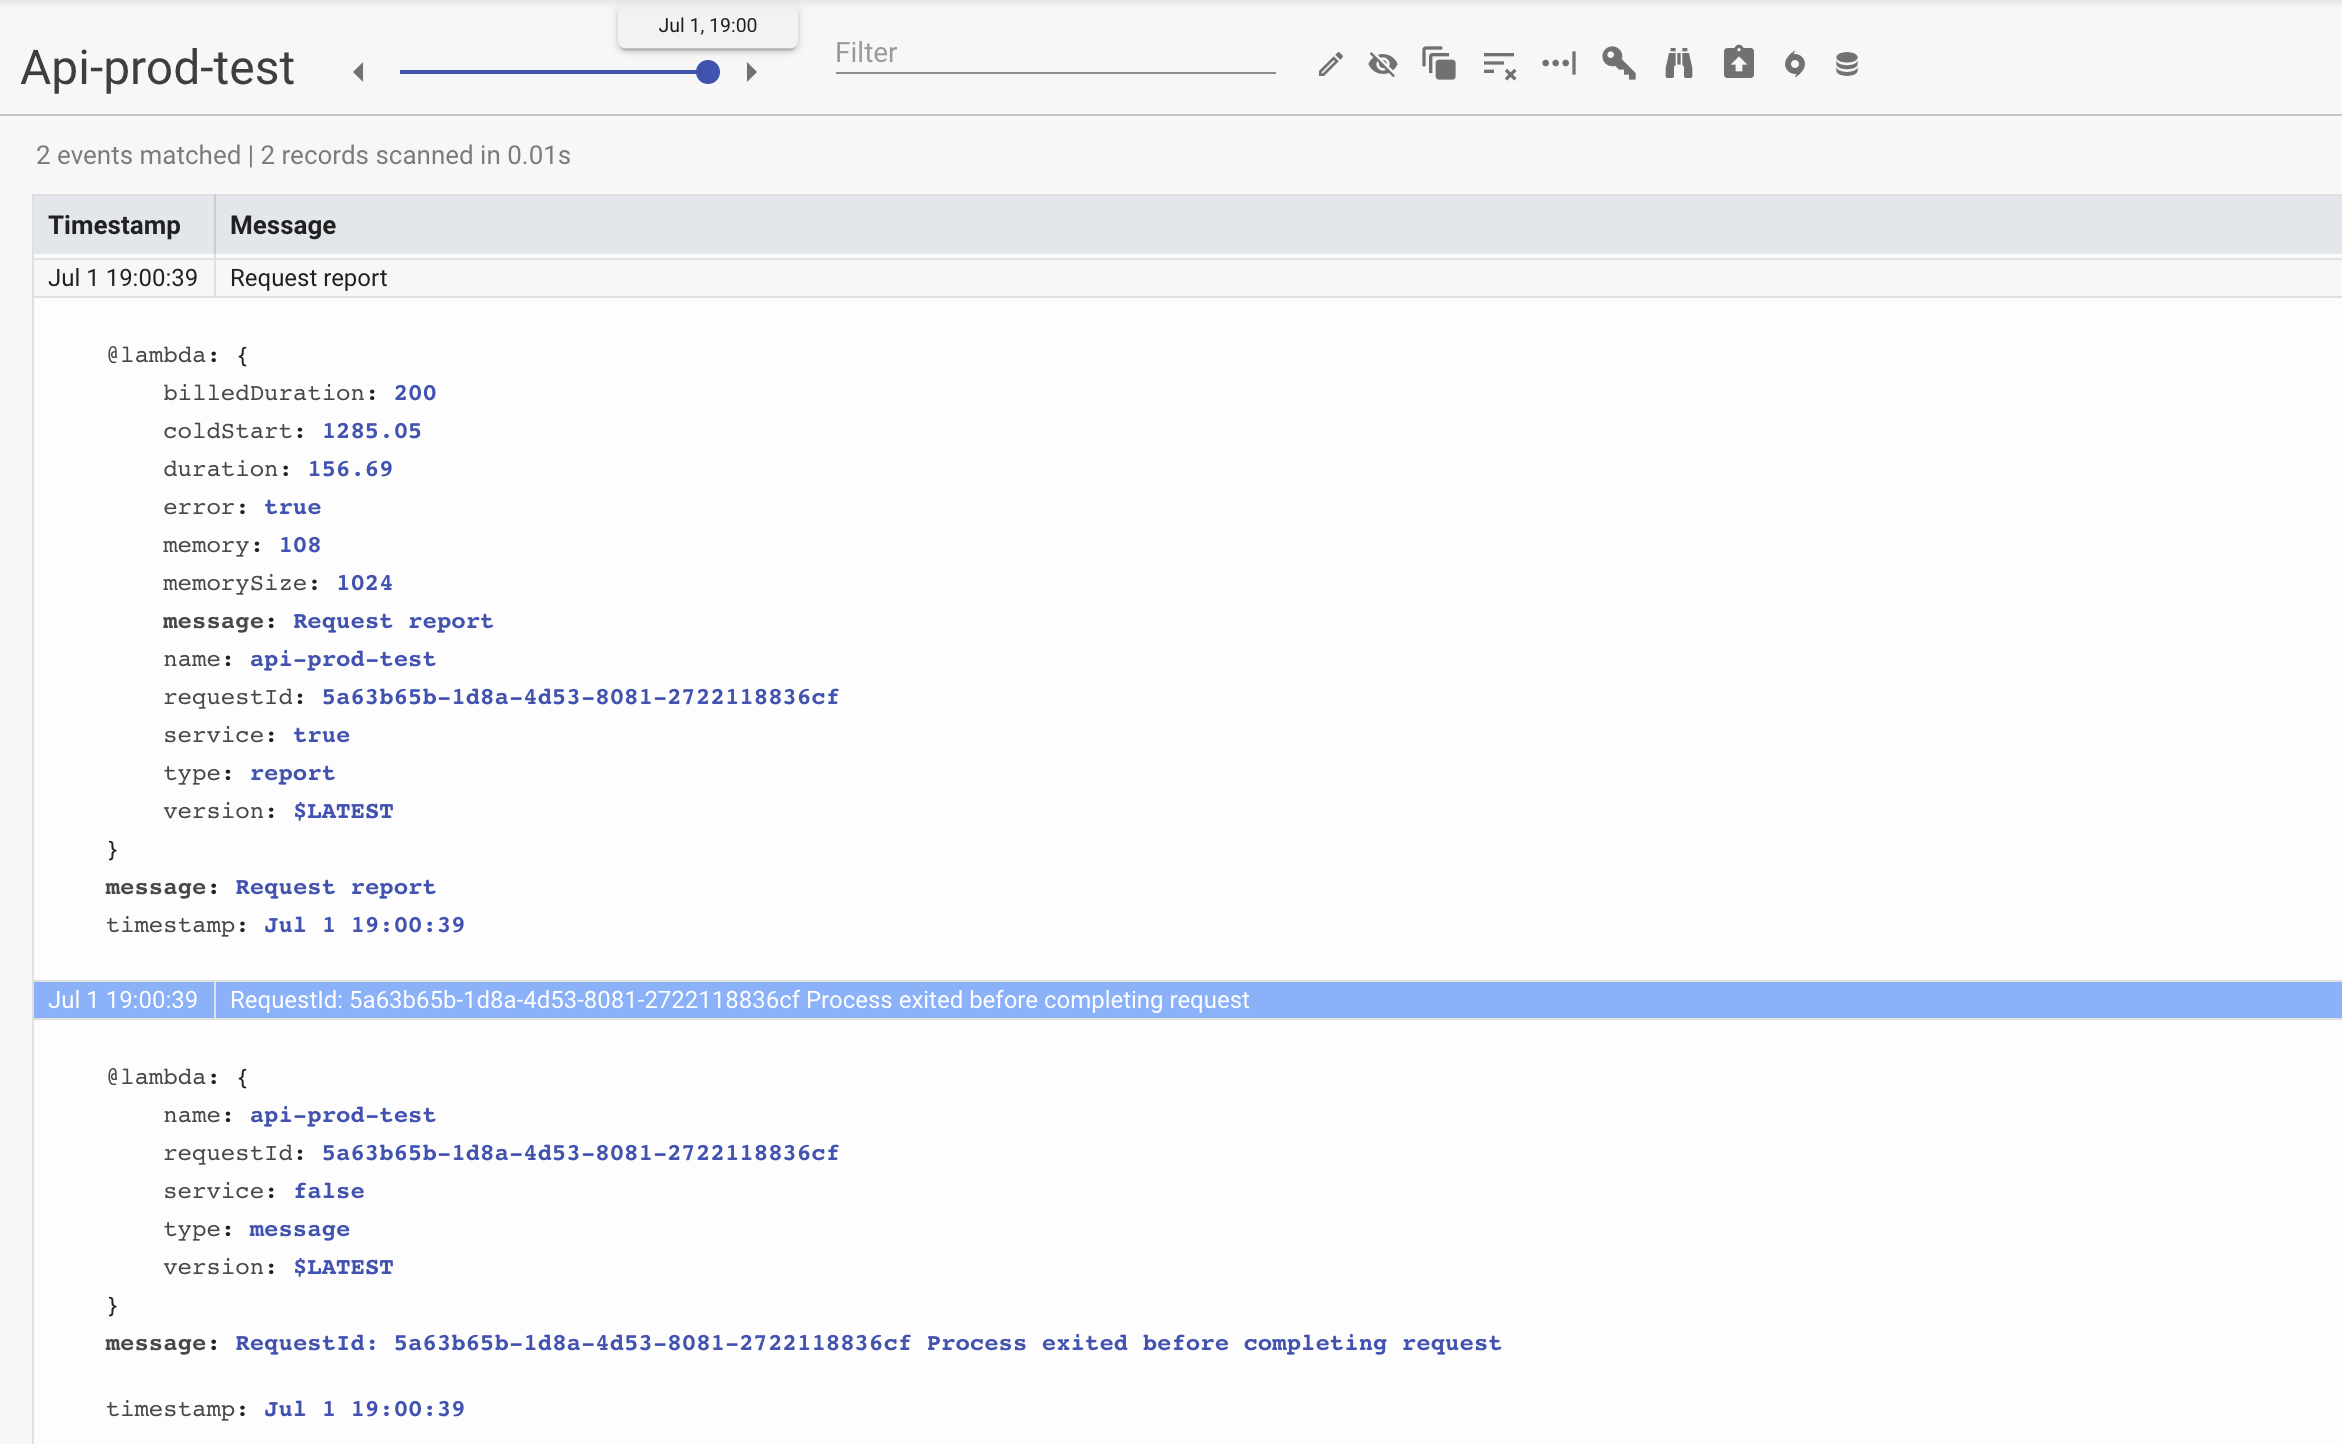Click the key icon in toolbar
The image size is (2342, 1444).
(1619, 64)
